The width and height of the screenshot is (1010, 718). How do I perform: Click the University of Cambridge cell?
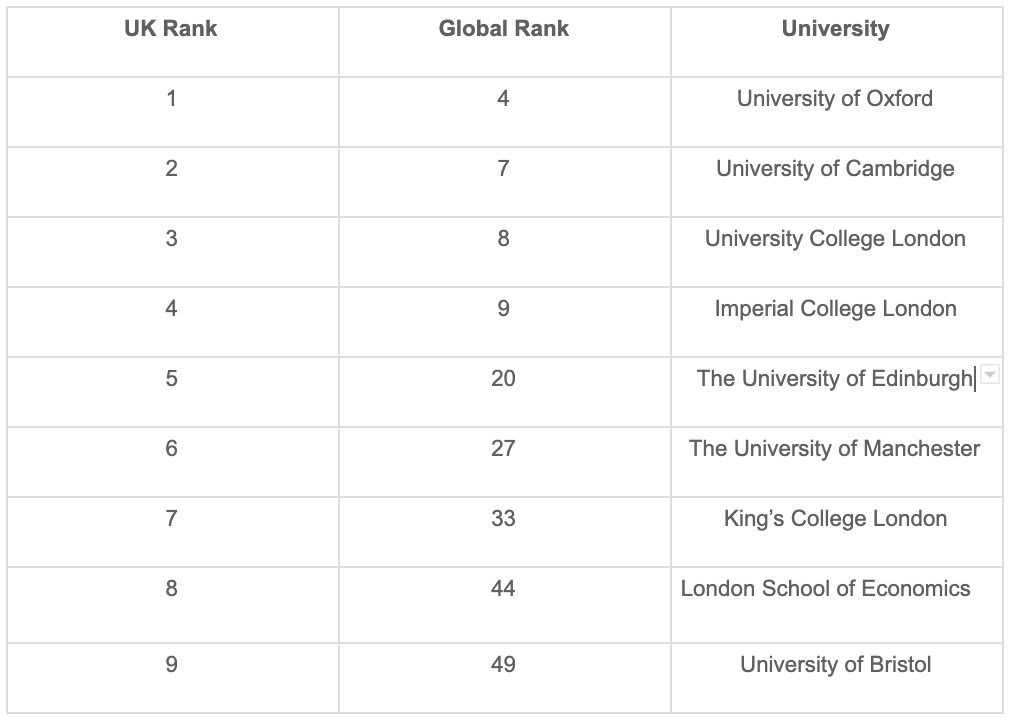click(836, 182)
